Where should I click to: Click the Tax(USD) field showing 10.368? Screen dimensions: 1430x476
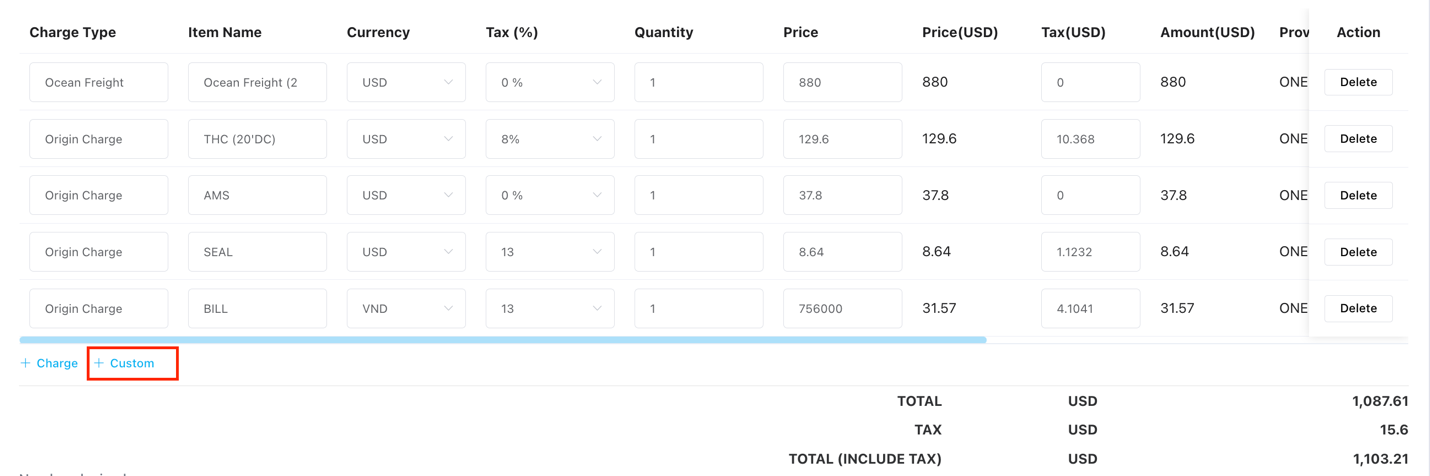[1090, 139]
